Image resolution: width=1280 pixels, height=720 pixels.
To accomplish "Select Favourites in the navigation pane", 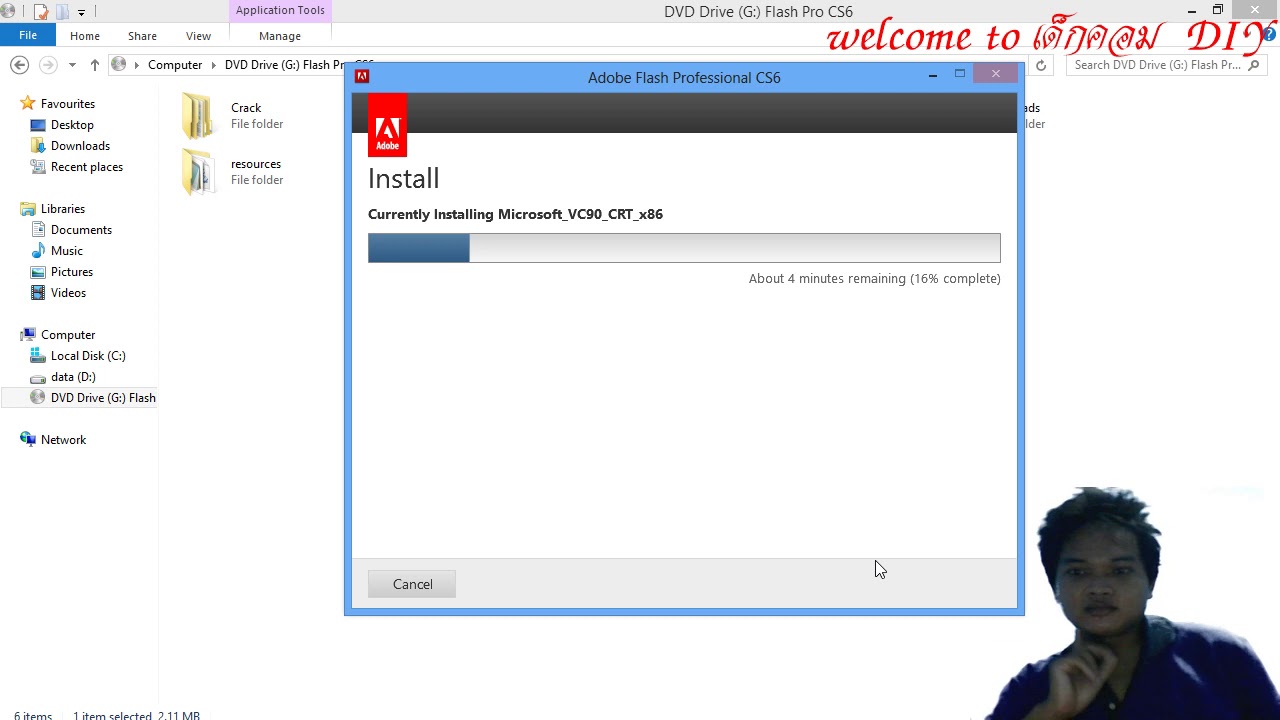I will (x=68, y=104).
